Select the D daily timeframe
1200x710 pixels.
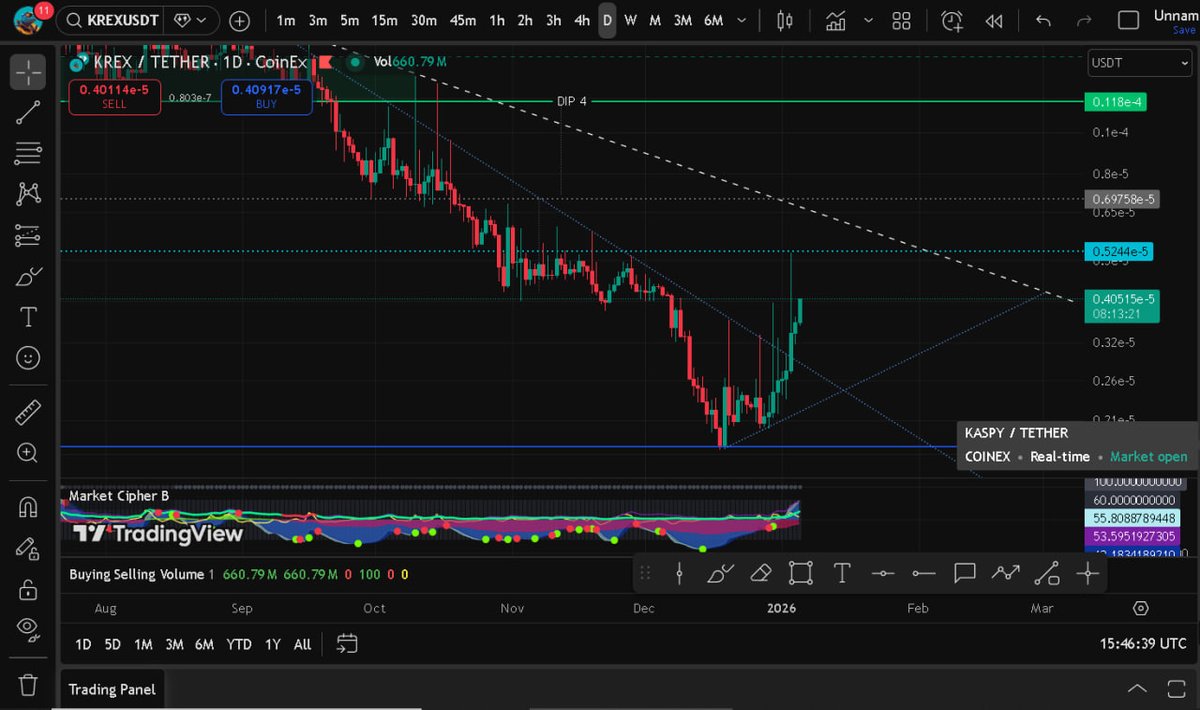pyautogui.click(x=607, y=20)
